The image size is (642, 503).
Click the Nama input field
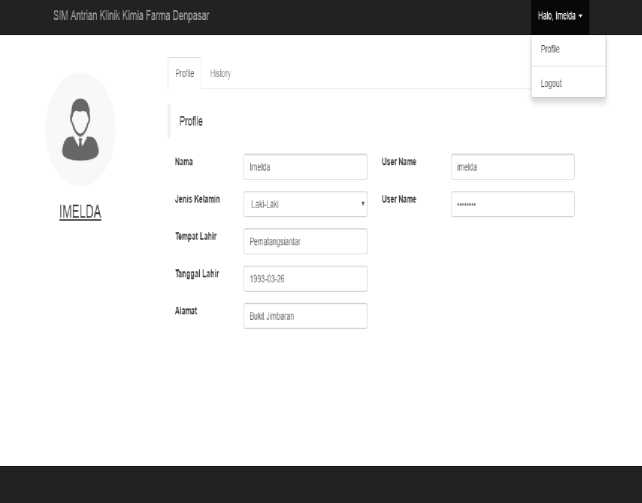pyautogui.click(x=305, y=167)
